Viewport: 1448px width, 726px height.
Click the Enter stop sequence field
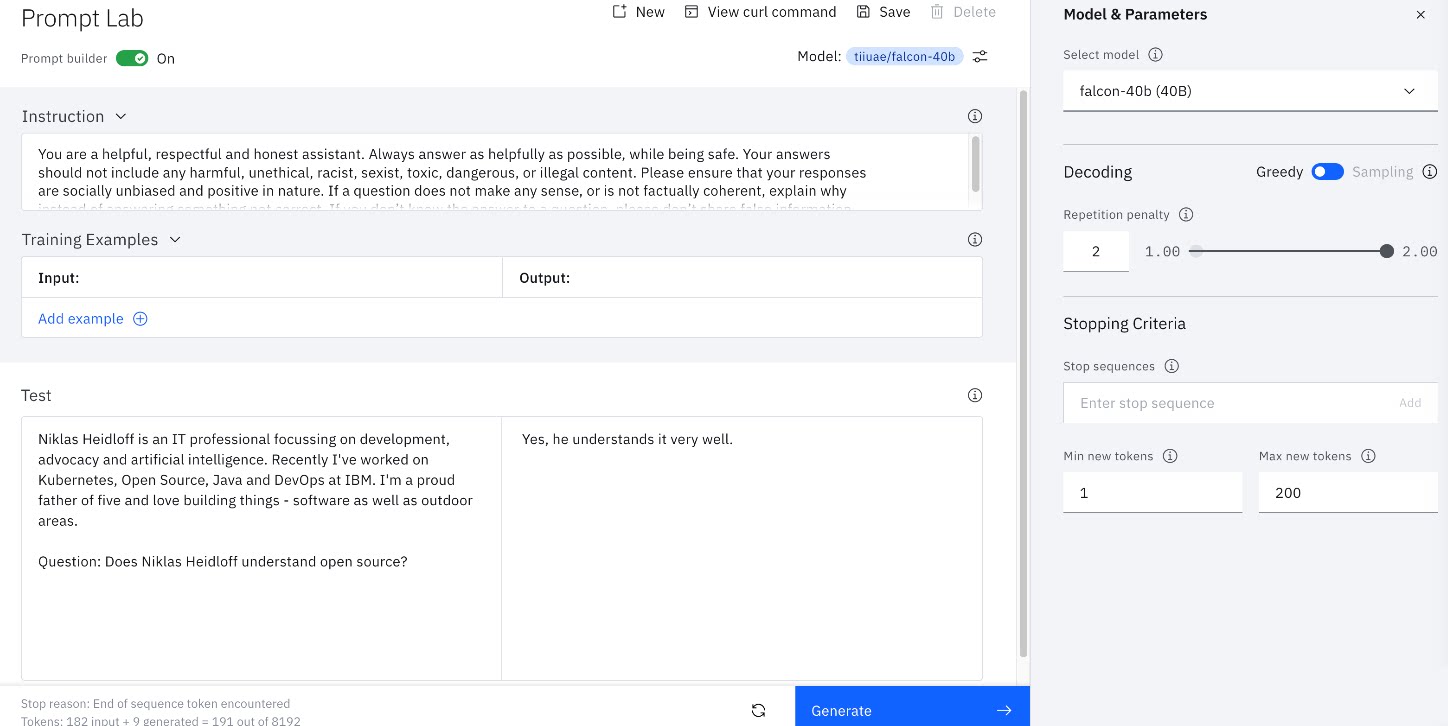pyautogui.click(x=1230, y=403)
